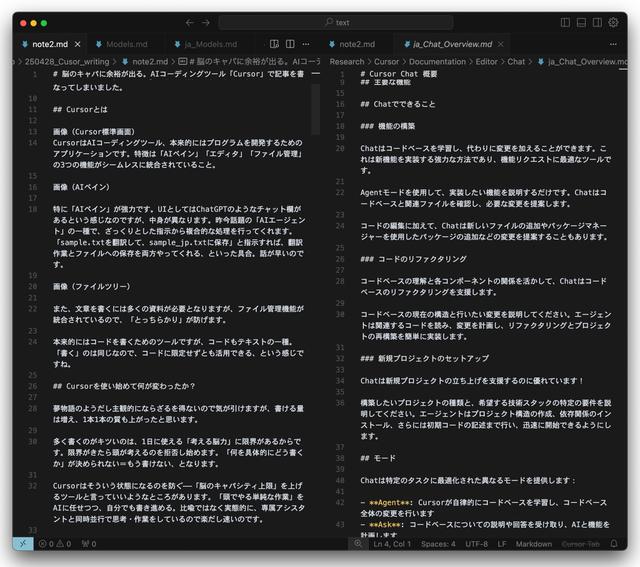The width and height of the screenshot is (640, 567).
Task: Open the Documentation breadcrumb folder
Action: [437, 62]
